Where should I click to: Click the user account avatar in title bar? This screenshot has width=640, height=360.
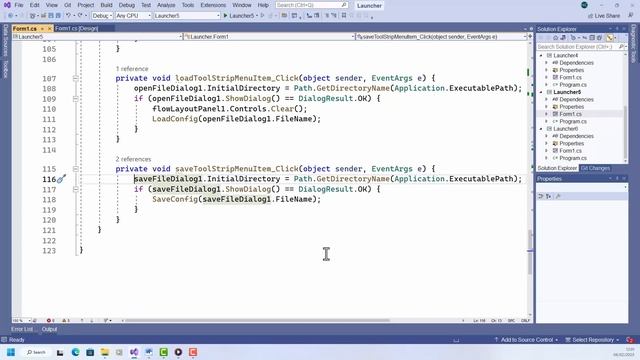point(584,5)
